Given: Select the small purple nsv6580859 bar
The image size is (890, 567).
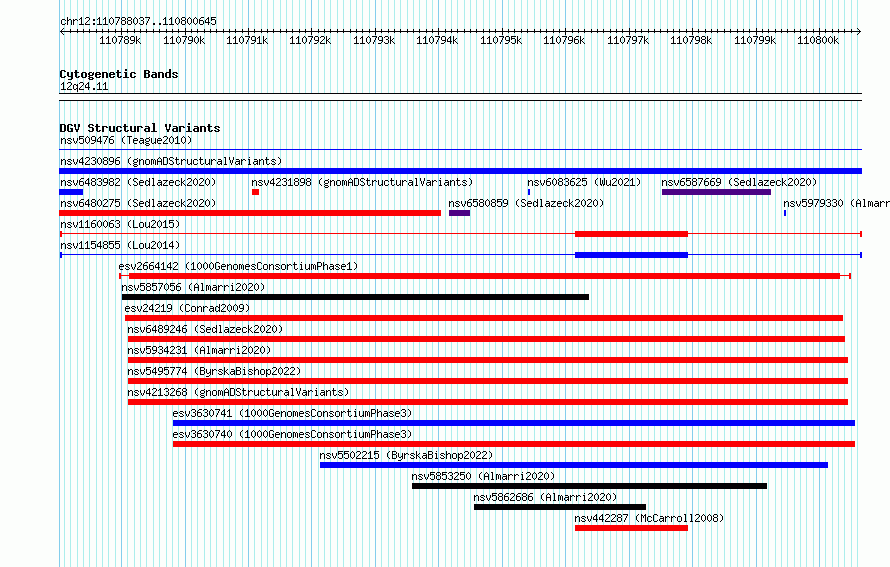Looking at the screenshot, I should pyautogui.click(x=459, y=213).
